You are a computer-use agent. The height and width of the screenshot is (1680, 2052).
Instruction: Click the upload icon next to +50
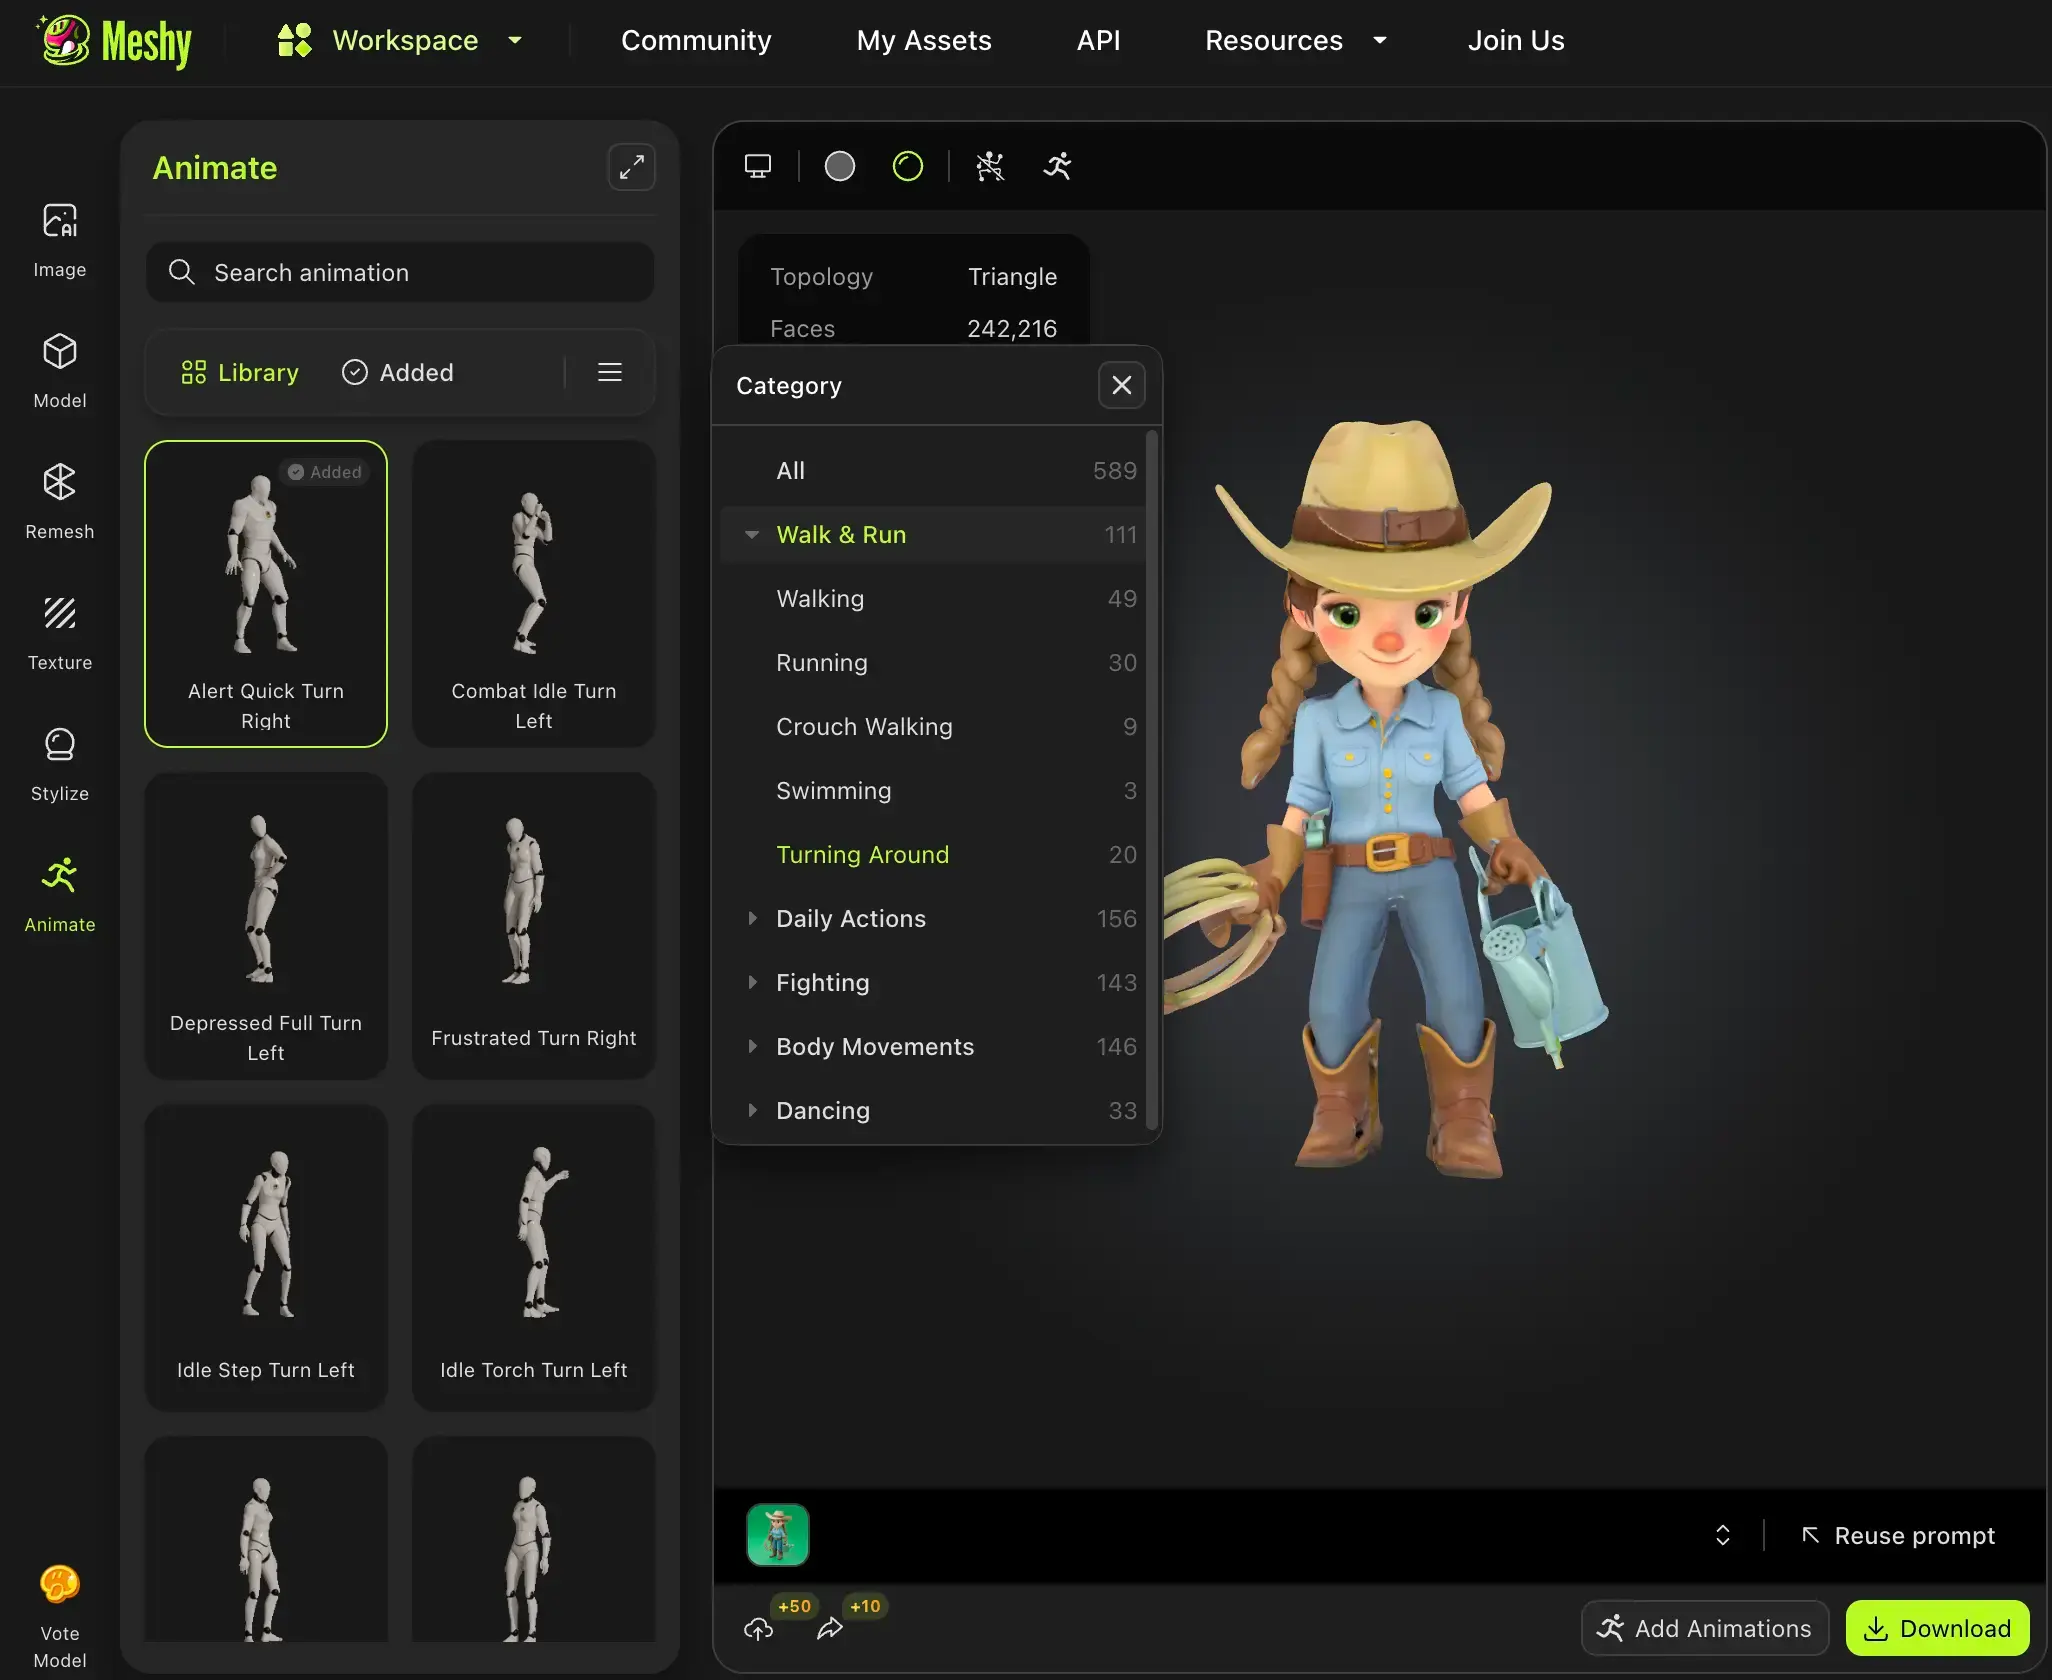(x=758, y=1628)
